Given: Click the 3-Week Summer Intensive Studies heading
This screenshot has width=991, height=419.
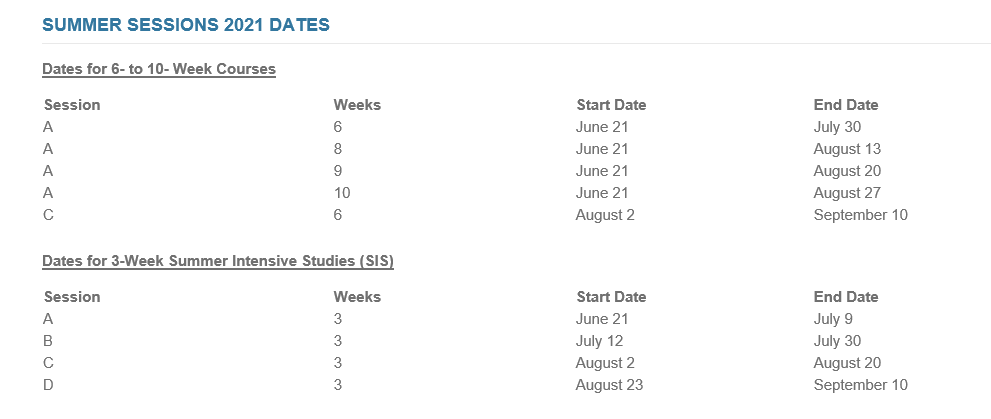Looking at the screenshot, I should [218, 261].
